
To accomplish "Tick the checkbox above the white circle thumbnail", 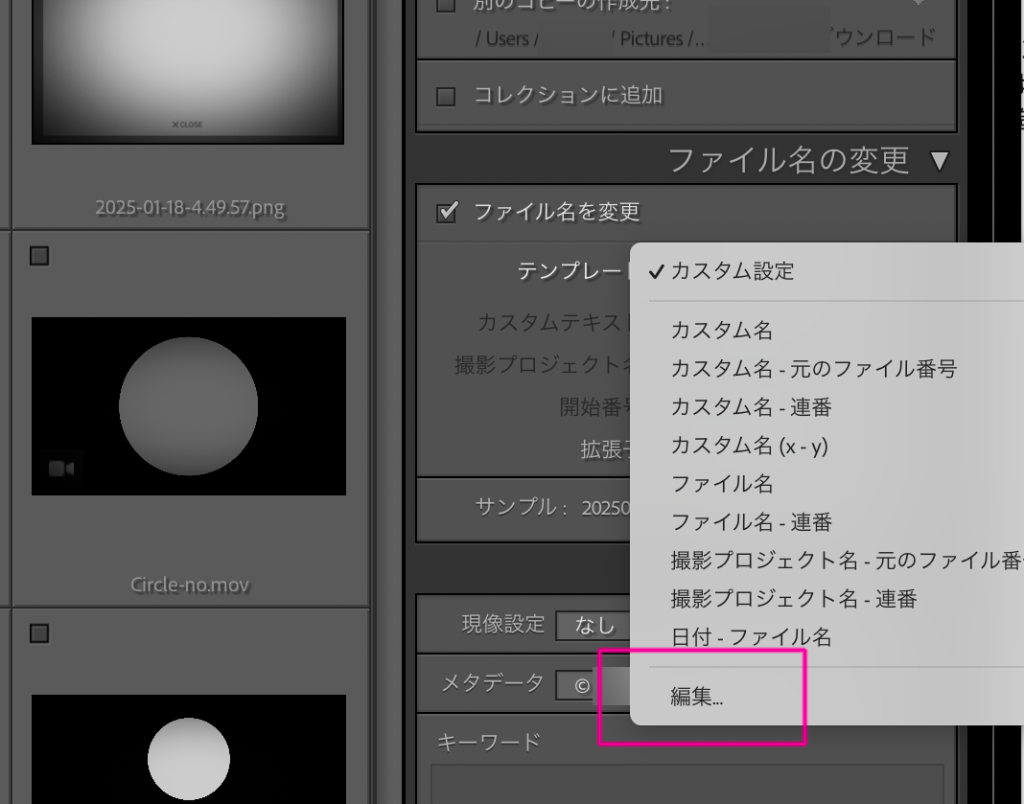I will click(x=39, y=633).
